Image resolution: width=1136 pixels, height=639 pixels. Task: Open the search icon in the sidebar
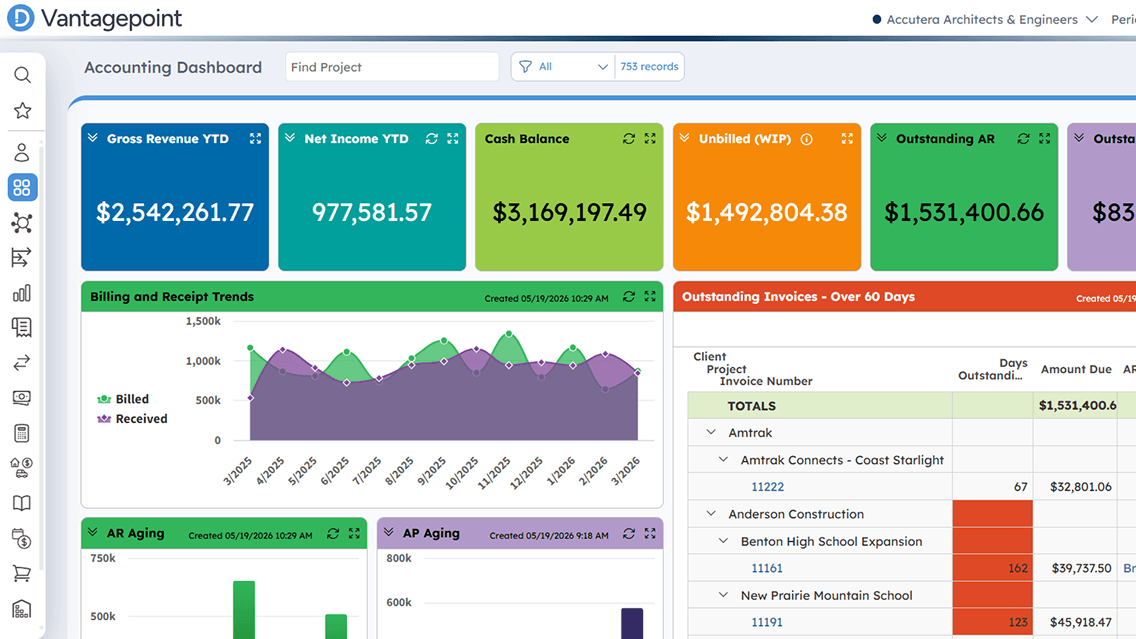tap(22, 75)
